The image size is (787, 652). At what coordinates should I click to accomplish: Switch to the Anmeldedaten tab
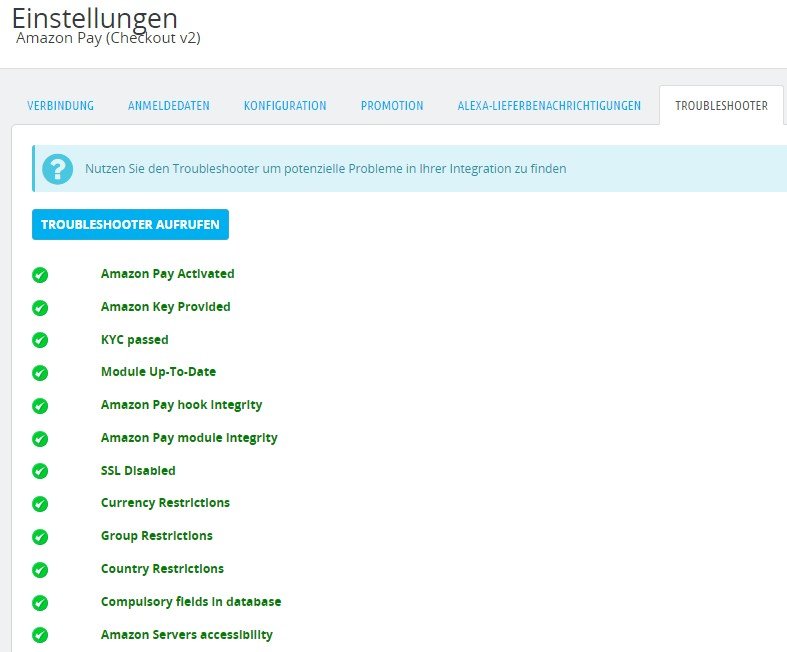[169, 105]
